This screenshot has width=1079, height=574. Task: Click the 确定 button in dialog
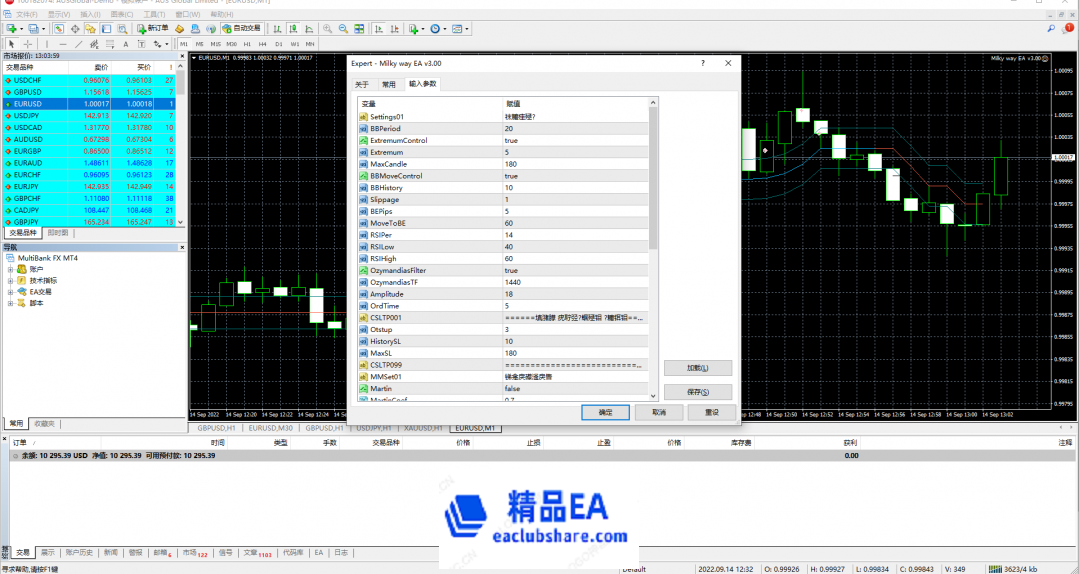click(605, 412)
